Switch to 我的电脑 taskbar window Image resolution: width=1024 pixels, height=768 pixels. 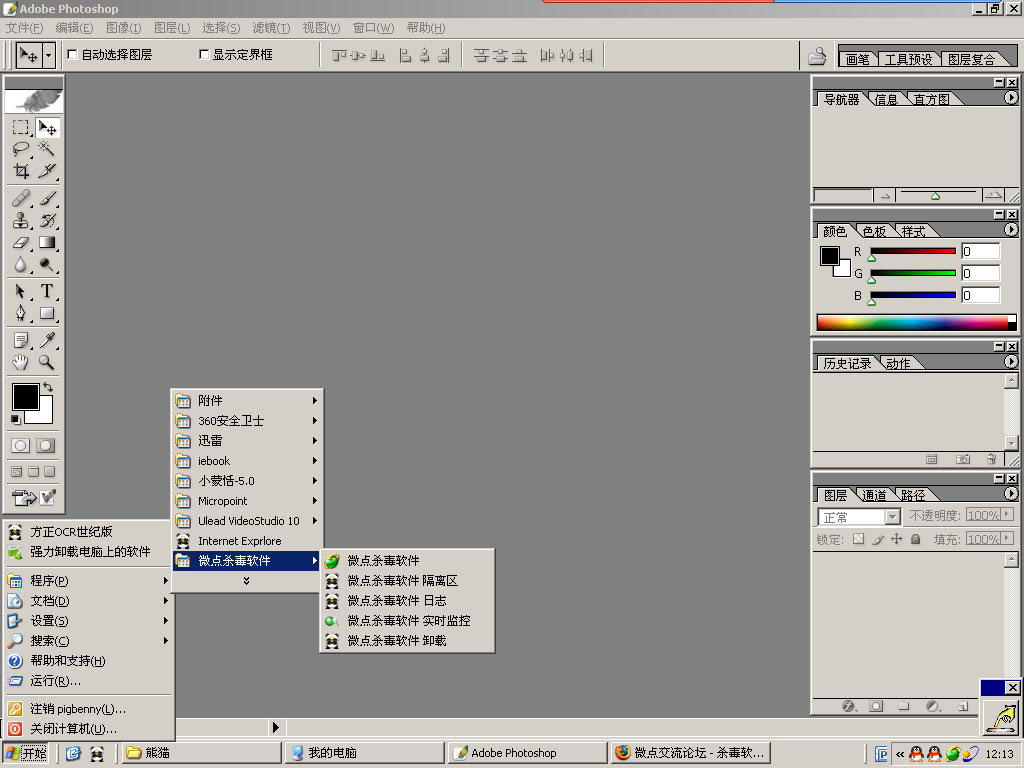click(364, 753)
